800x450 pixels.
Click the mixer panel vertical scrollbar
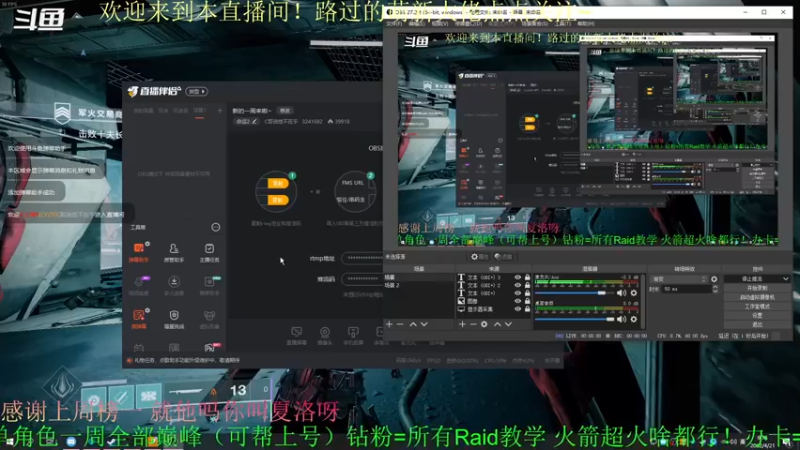pos(643,301)
